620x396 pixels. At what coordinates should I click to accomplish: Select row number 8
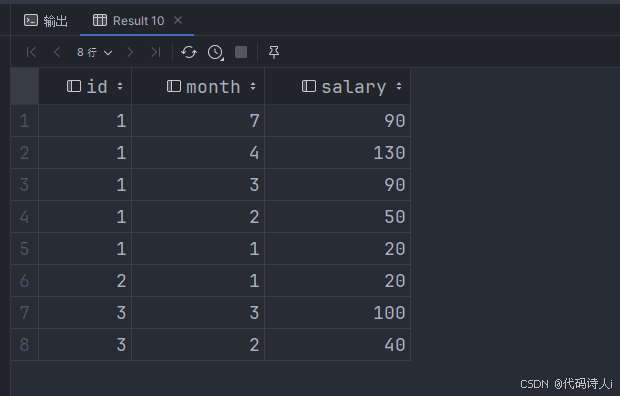tap(25, 345)
